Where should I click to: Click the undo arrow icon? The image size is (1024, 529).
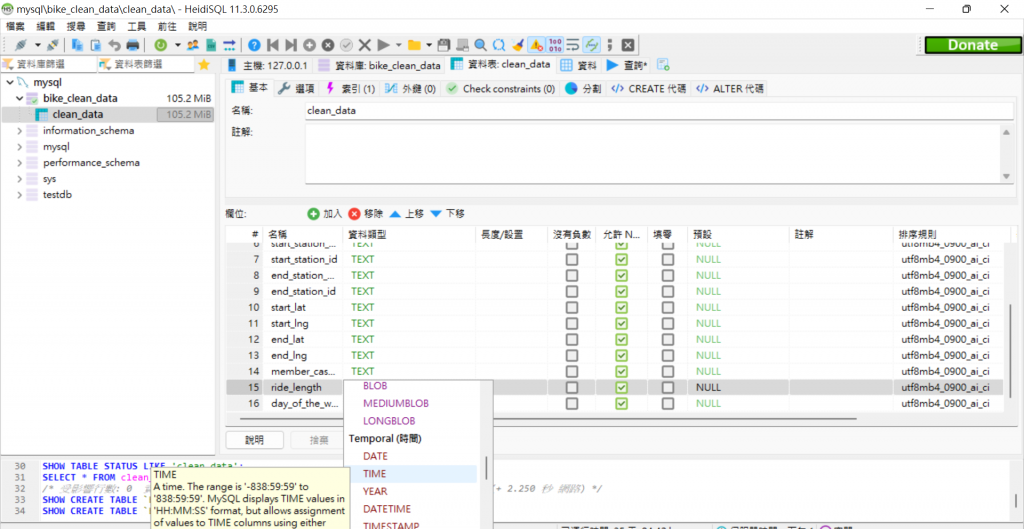tap(114, 45)
